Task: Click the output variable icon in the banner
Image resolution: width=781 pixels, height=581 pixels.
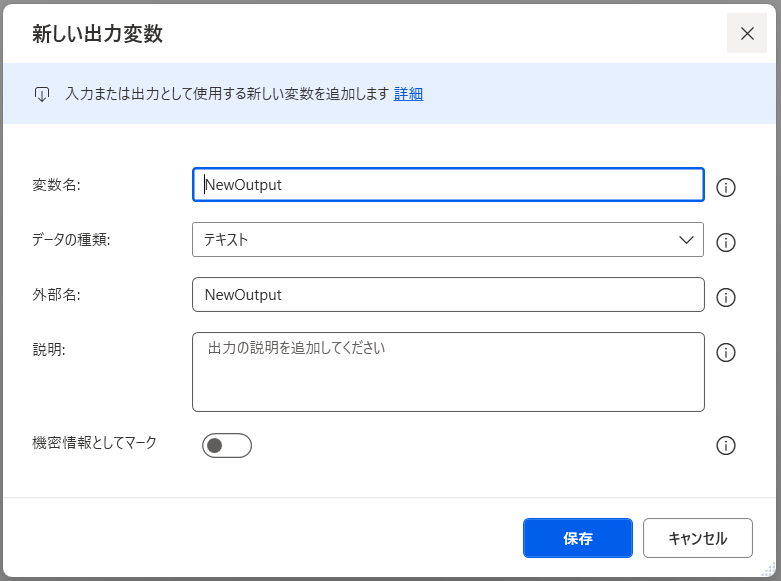Action: pos(42,94)
